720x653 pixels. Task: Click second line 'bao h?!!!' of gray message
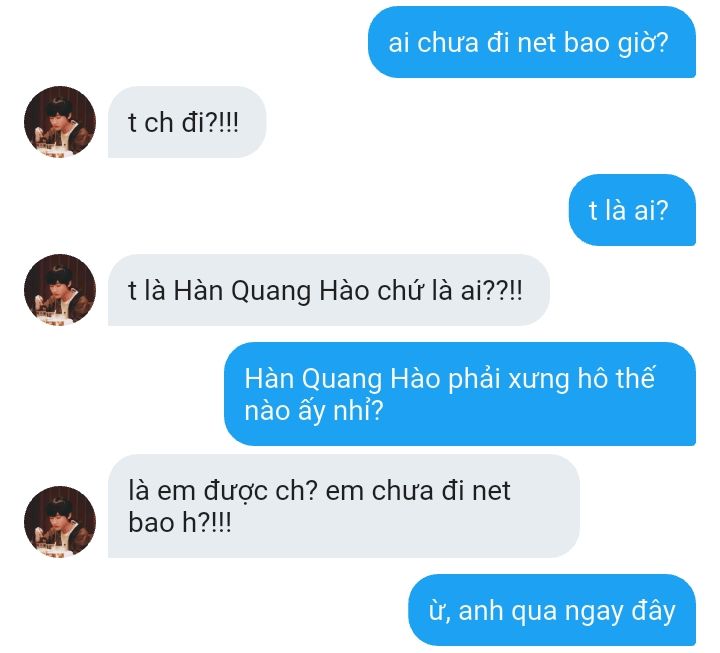tap(180, 523)
